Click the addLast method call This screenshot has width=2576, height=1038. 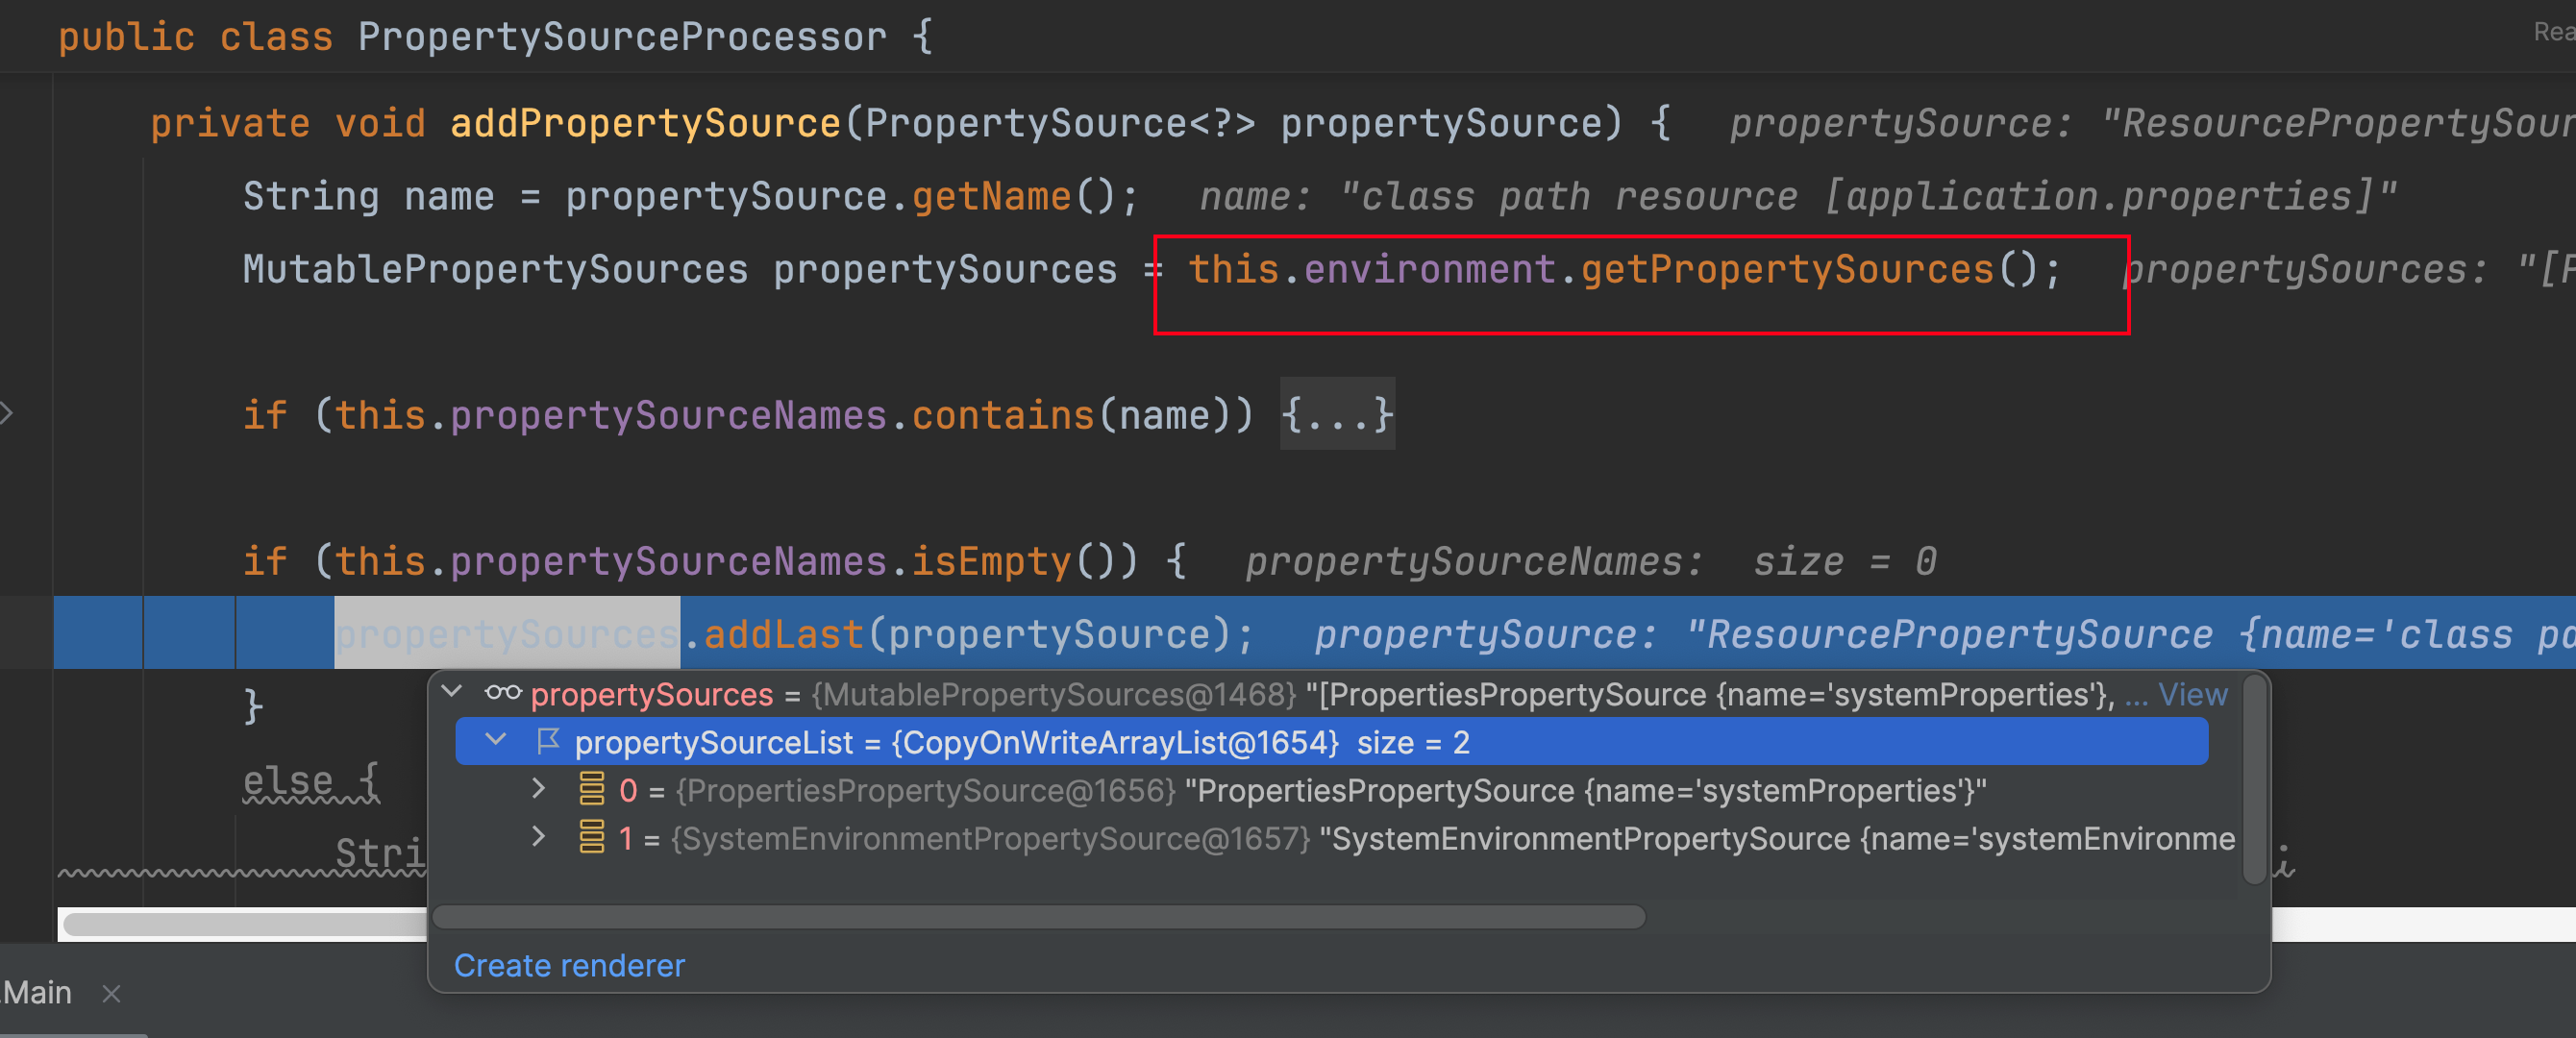(x=783, y=634)
